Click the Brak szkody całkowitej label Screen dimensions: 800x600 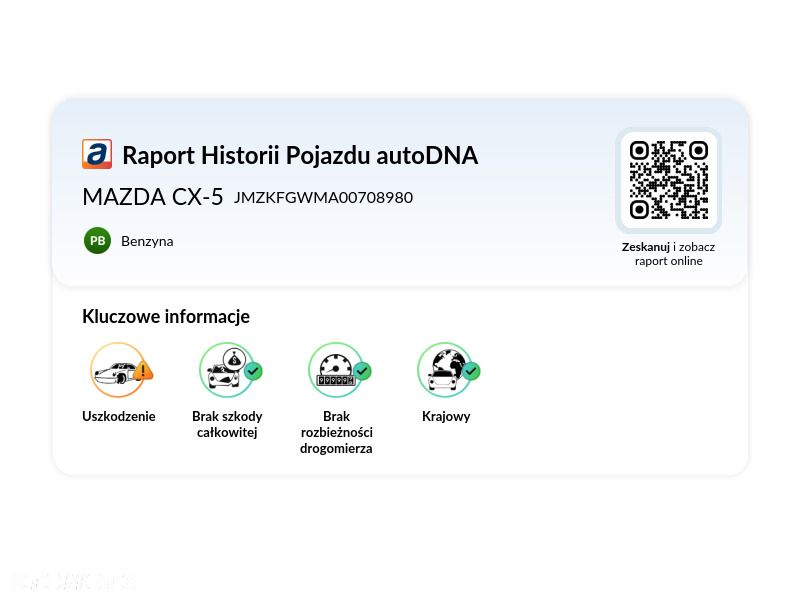point(227,424)
